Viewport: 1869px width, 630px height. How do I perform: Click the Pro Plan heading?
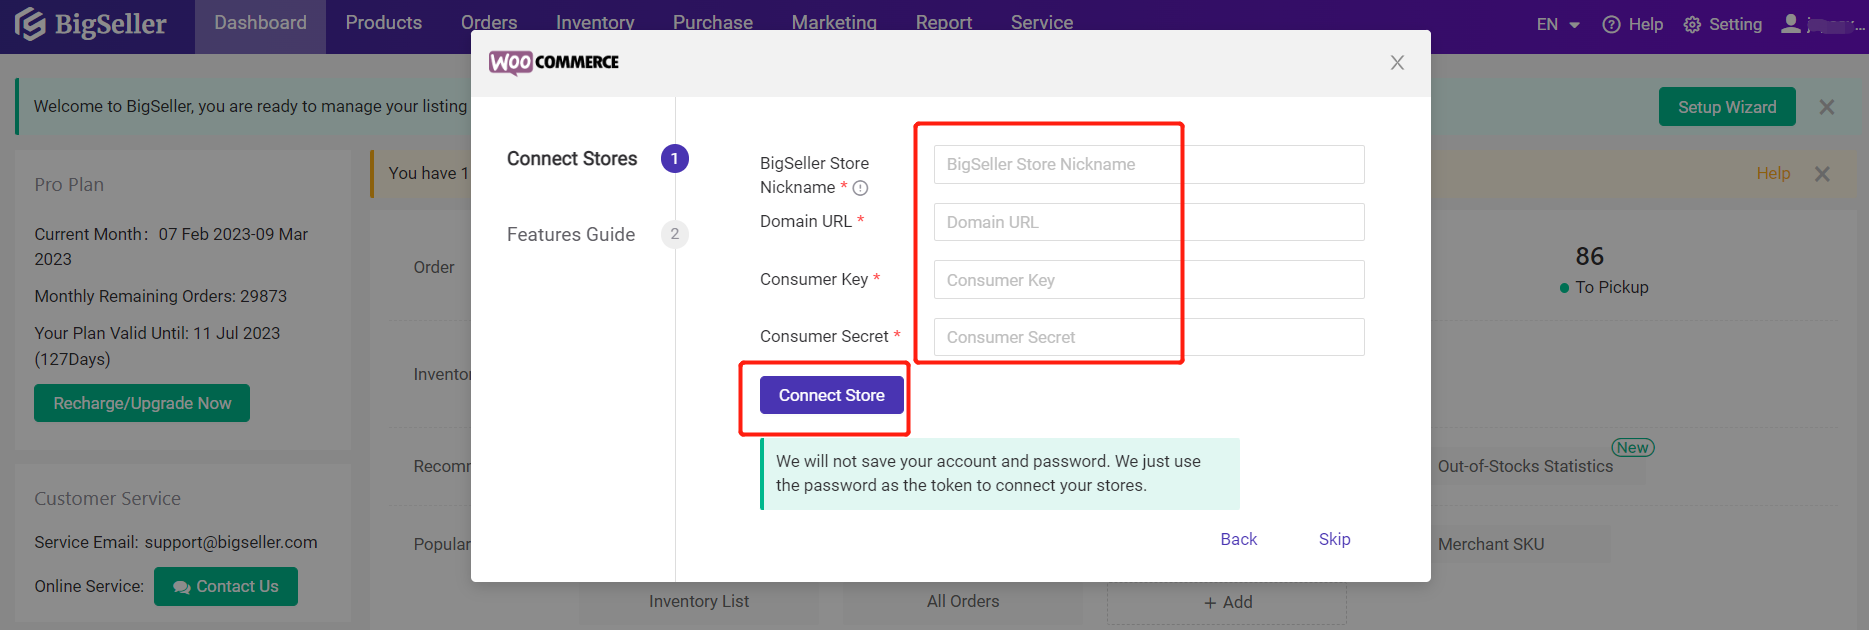(x=69, y=184)
